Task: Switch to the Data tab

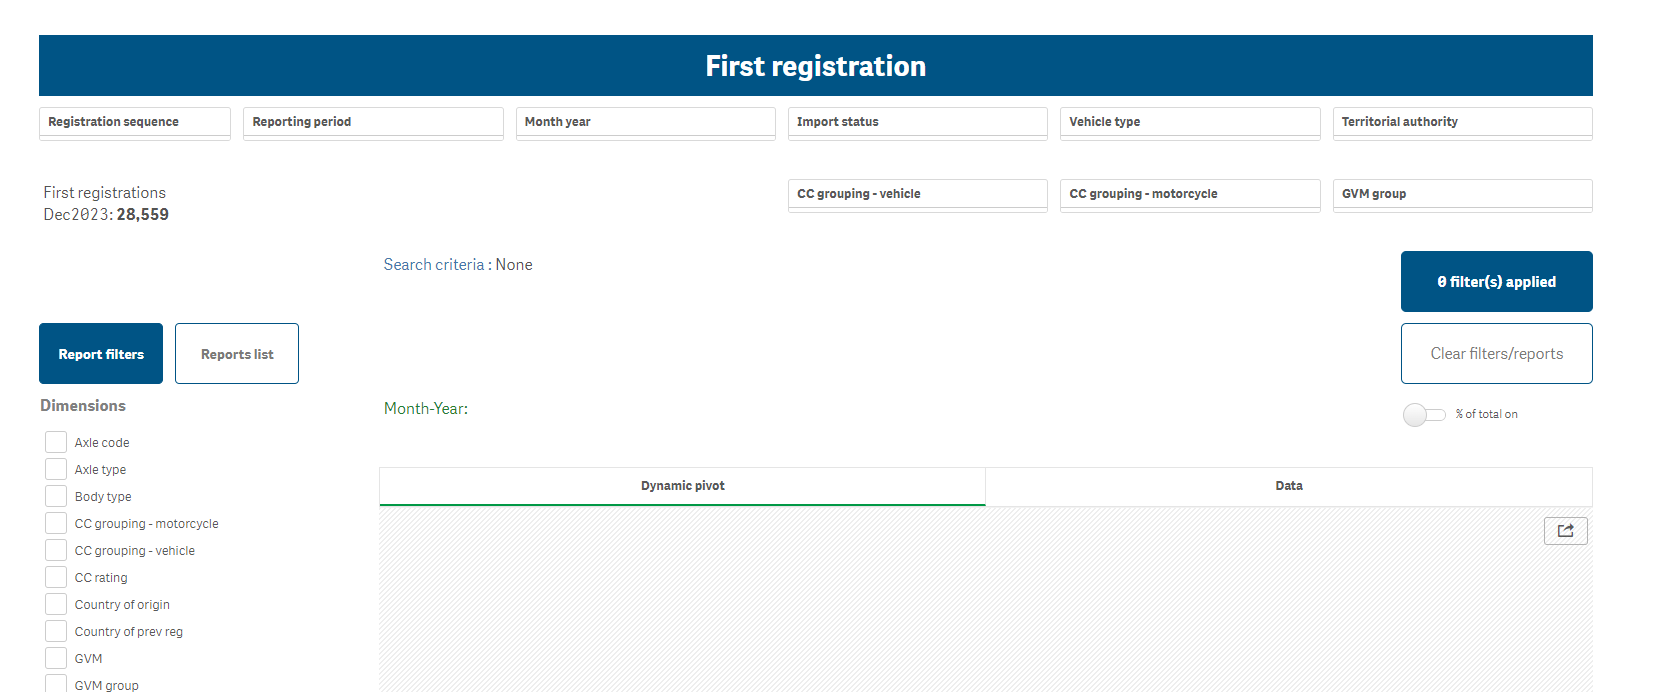Action: 1288,486
